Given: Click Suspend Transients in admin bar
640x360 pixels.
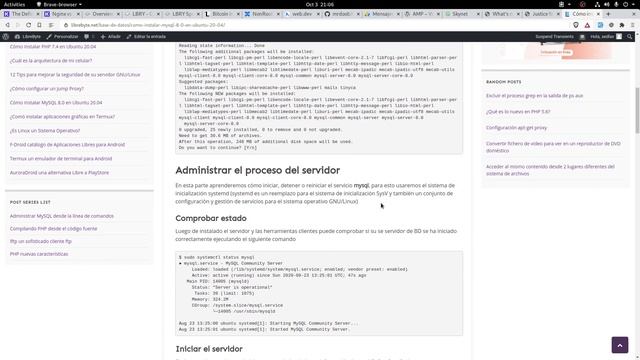Looking at the screenshot, I should pyautogui.click(x=554, y=36).
